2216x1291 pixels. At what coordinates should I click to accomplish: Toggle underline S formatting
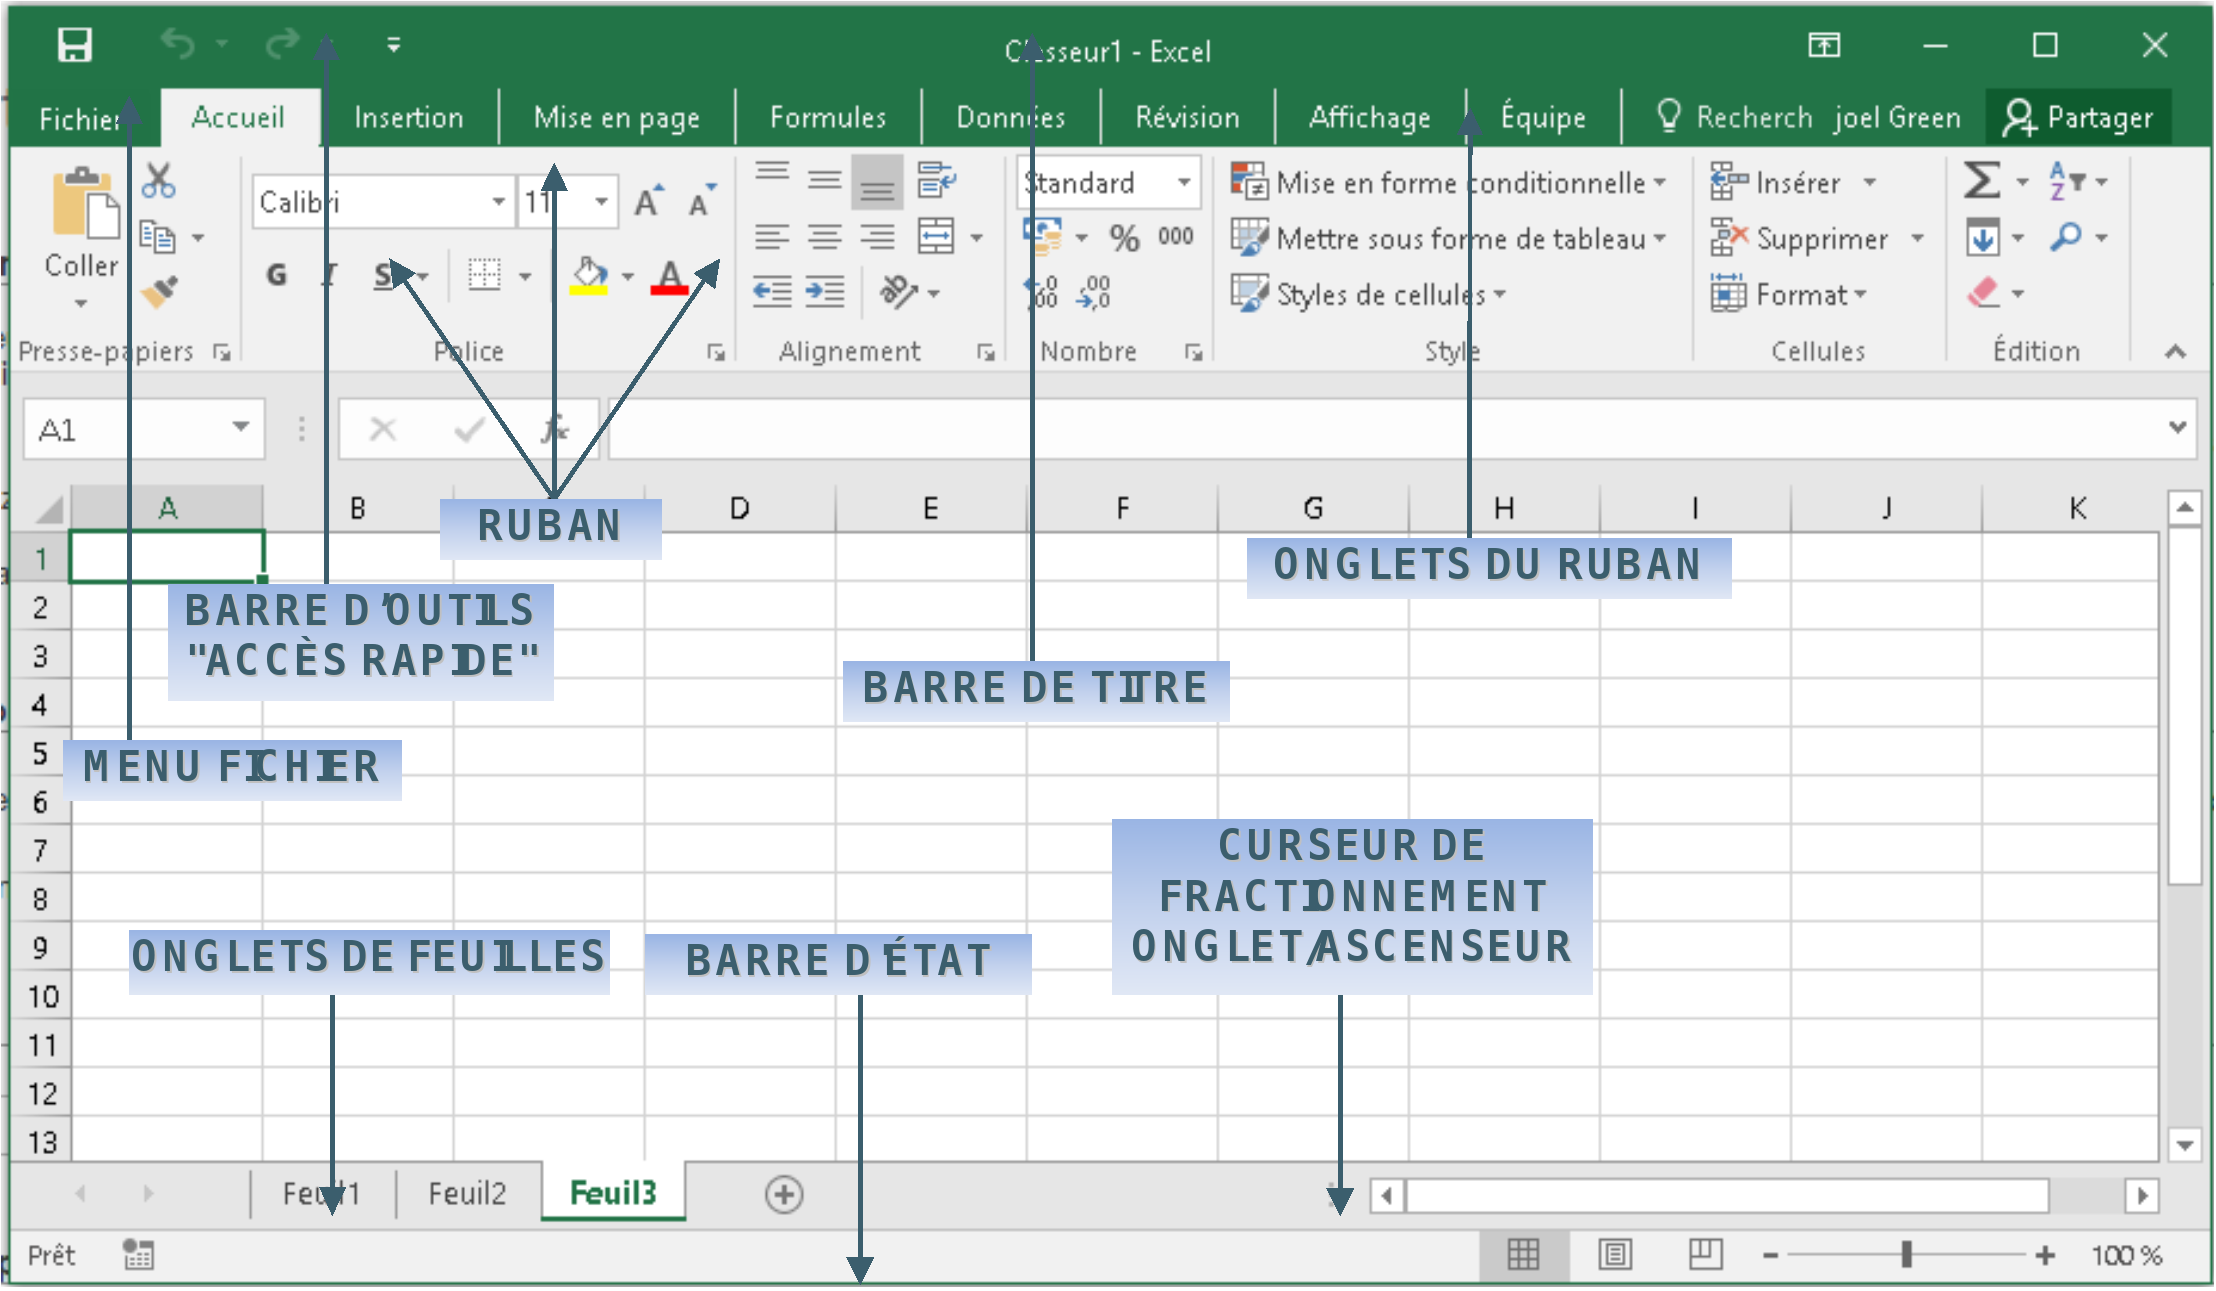(384, 275)
